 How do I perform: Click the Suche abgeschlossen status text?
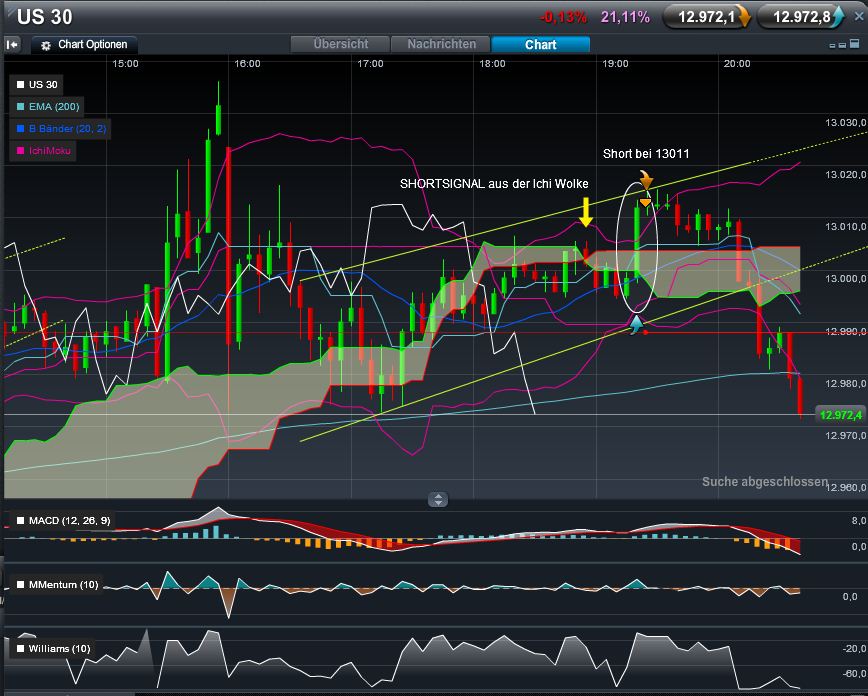[765, 482]
